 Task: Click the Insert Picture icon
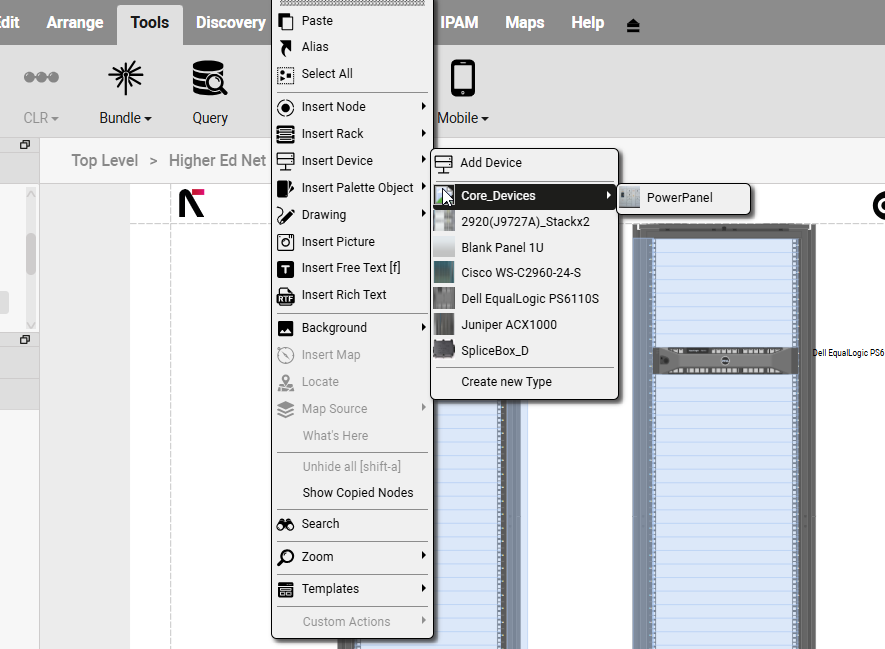285,242
